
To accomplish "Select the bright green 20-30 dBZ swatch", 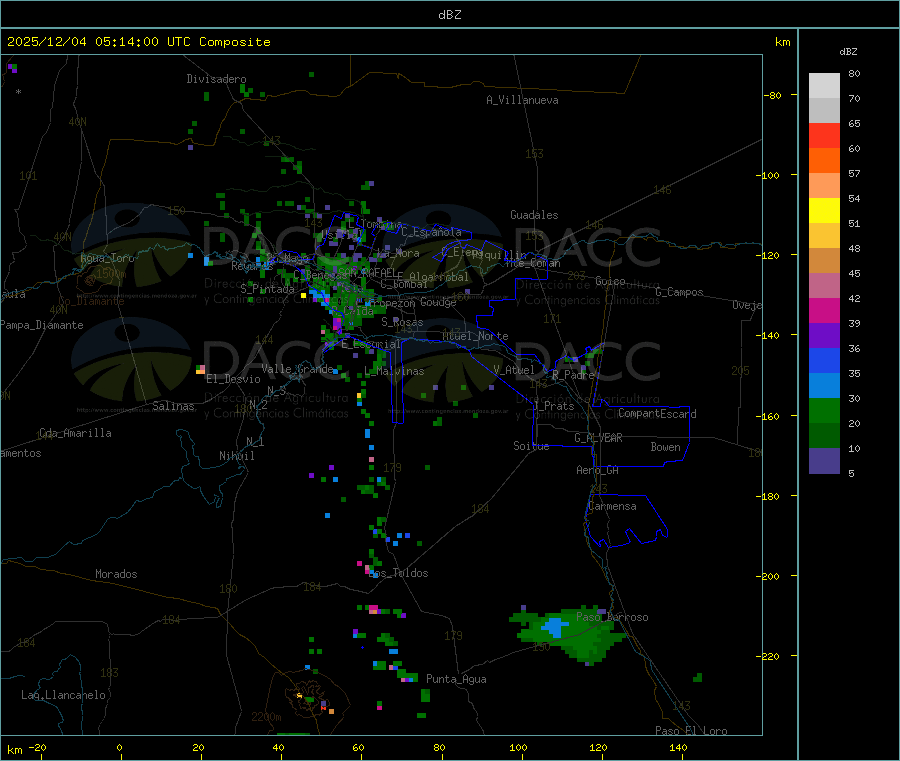I will [824, 410].
